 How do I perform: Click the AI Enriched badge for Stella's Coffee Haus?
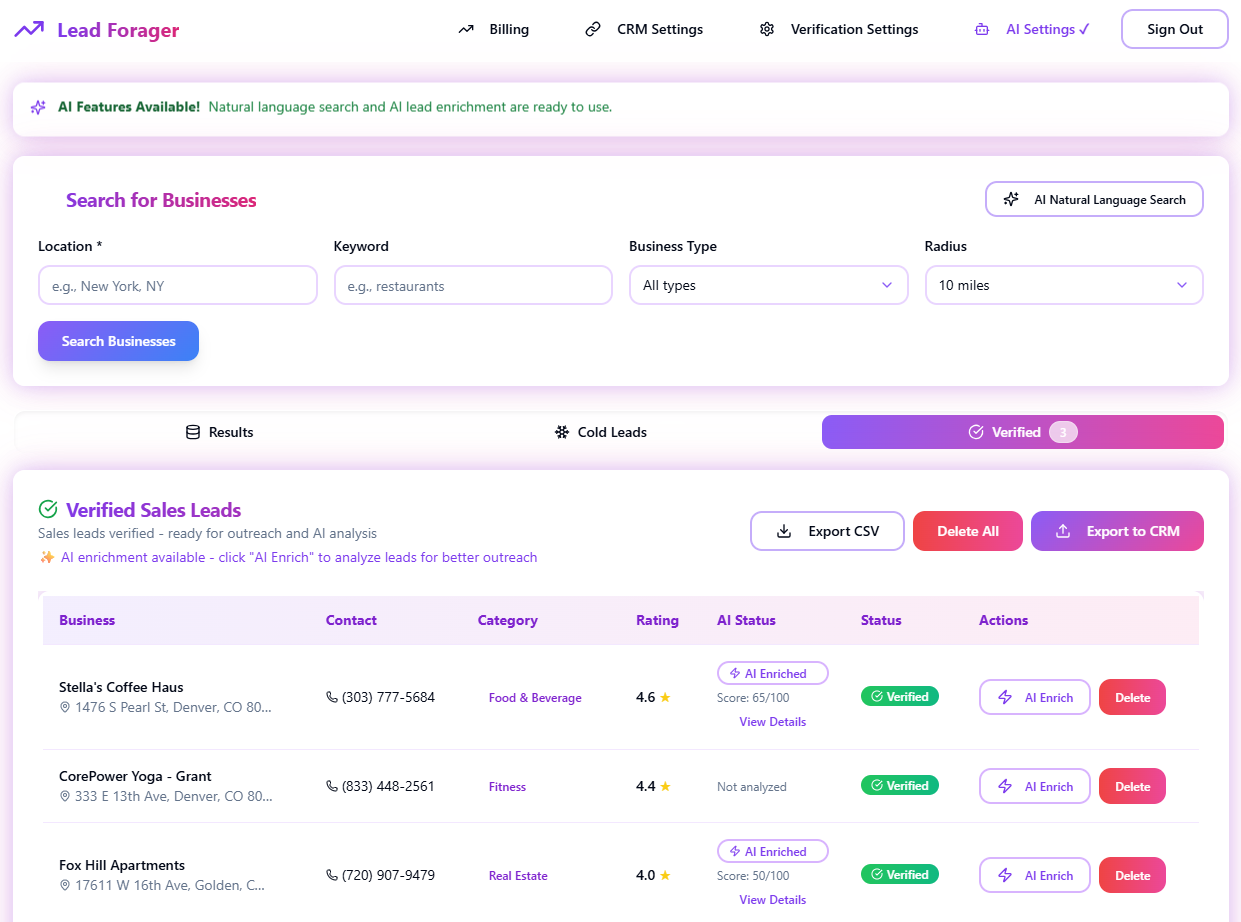click(x=772, y=673)
